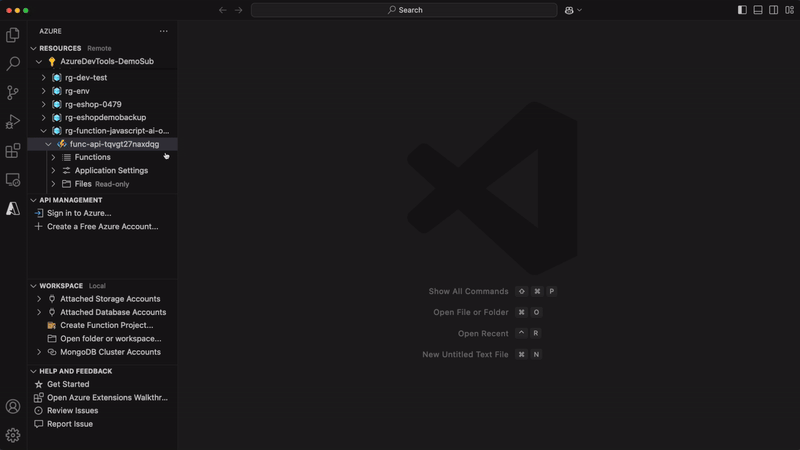The height and width of the screenshot is (450, 800).
Task: Select the rg-eshop-0479 label
Action: (93, 104)
